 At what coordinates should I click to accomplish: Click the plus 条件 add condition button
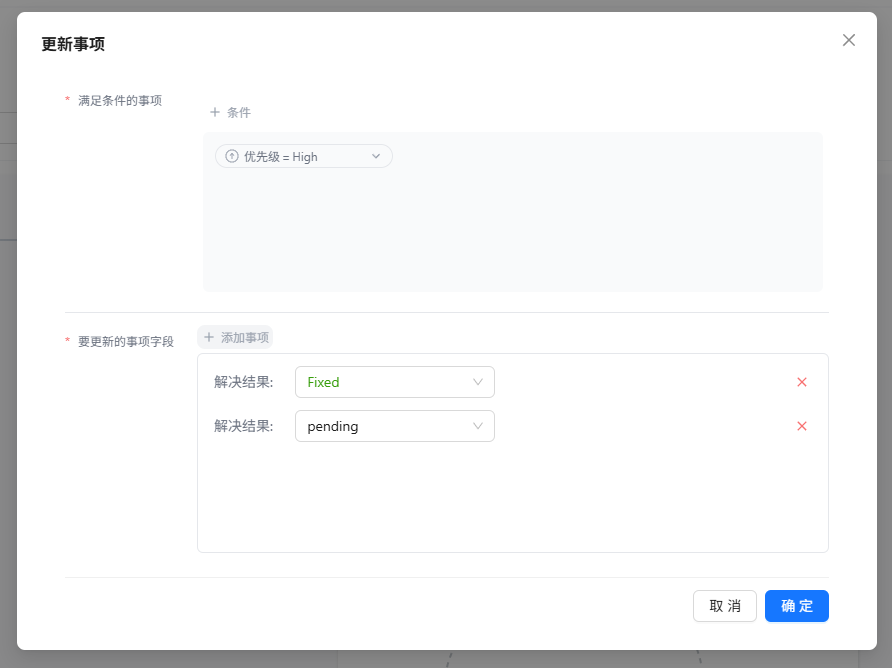pos(230,112)
